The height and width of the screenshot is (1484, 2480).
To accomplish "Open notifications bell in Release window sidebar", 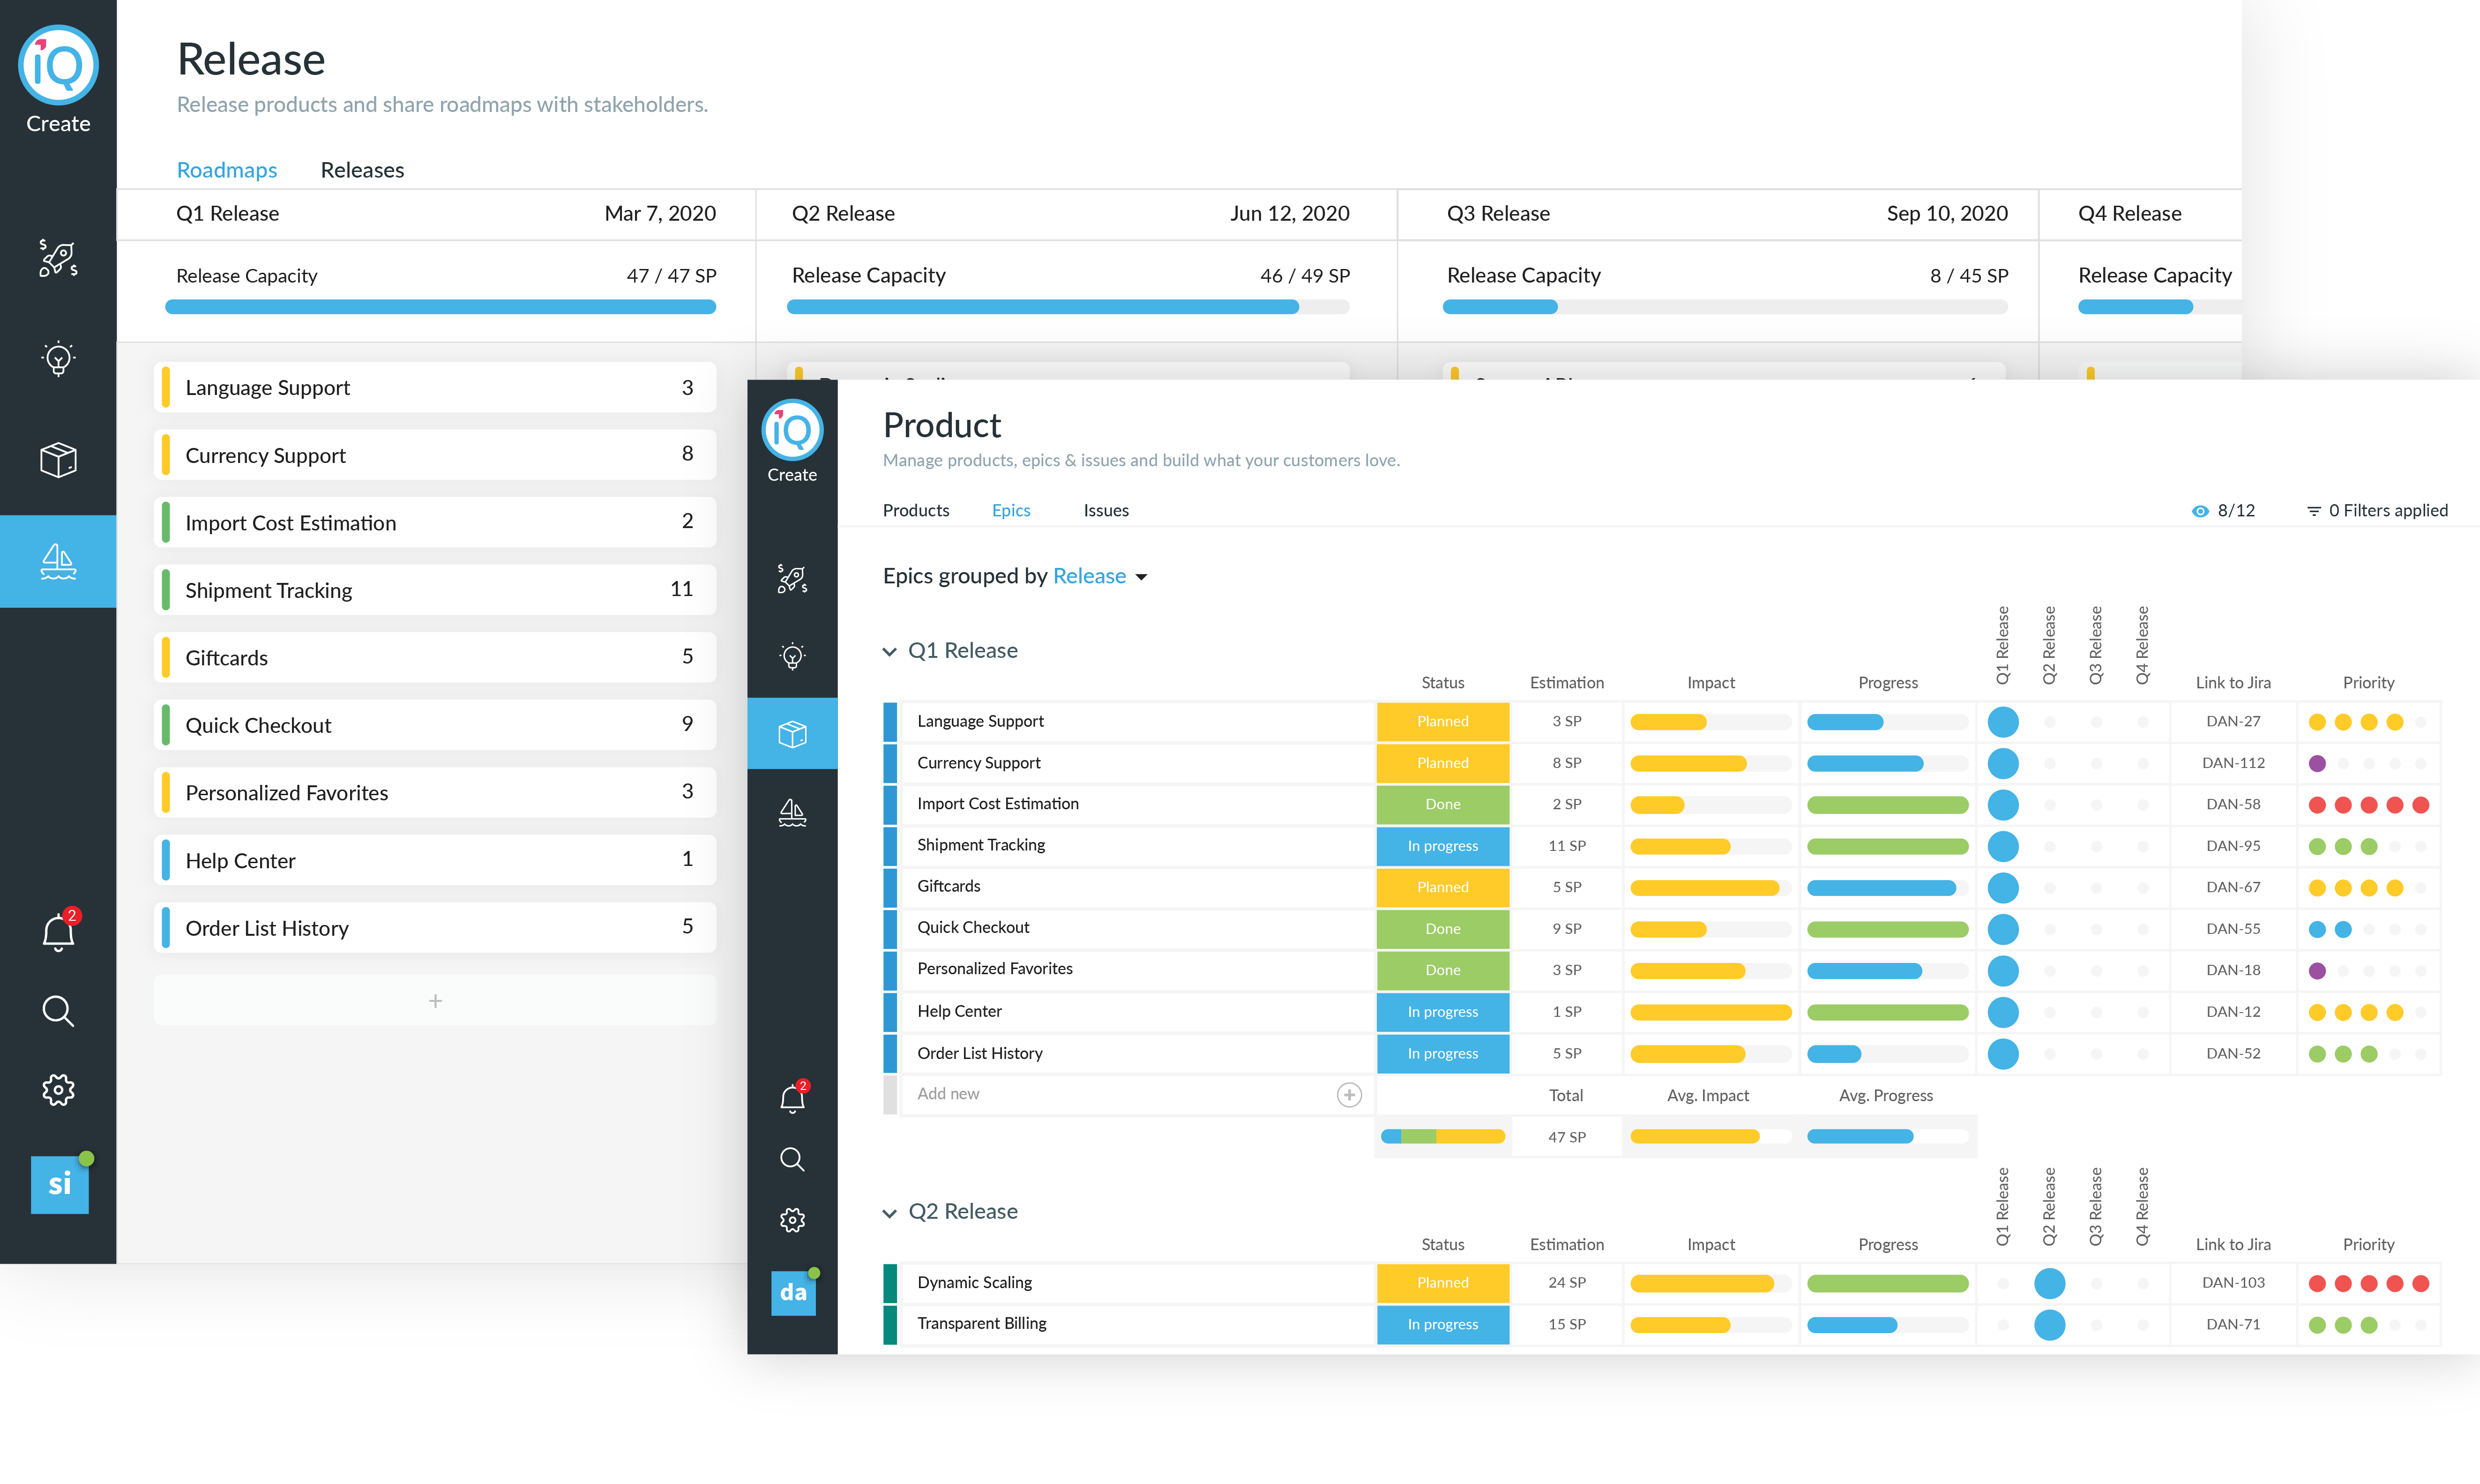I will point(58,931).
